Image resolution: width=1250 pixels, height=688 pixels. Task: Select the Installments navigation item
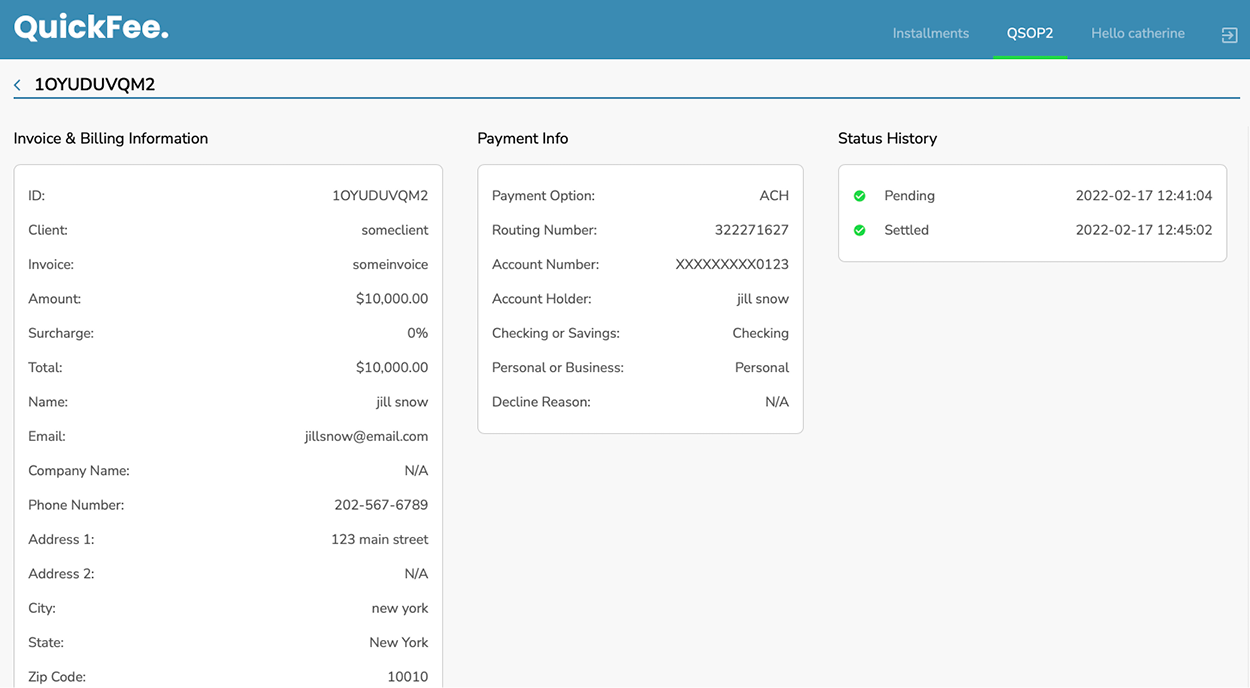[930, 33]
